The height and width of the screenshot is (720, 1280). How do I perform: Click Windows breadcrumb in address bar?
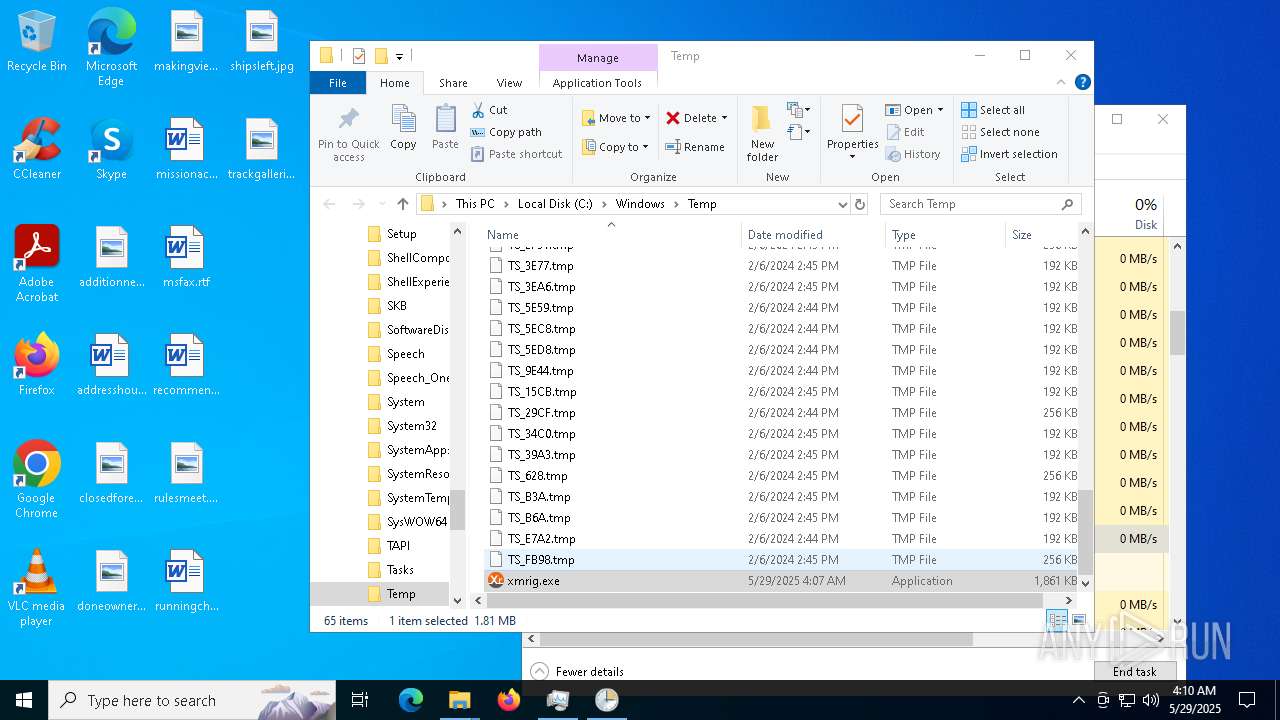[x=640, y=204]
